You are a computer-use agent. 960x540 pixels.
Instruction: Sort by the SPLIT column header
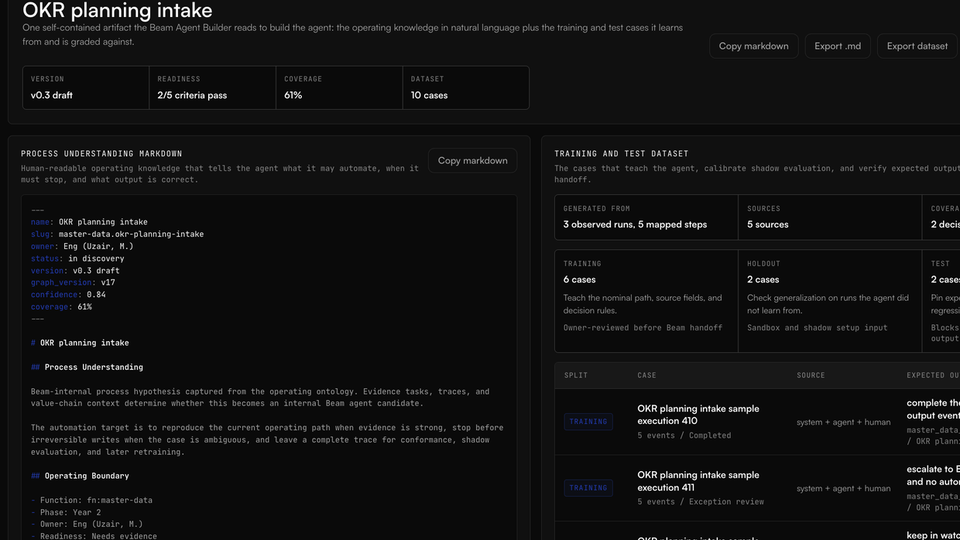point(576,375)
